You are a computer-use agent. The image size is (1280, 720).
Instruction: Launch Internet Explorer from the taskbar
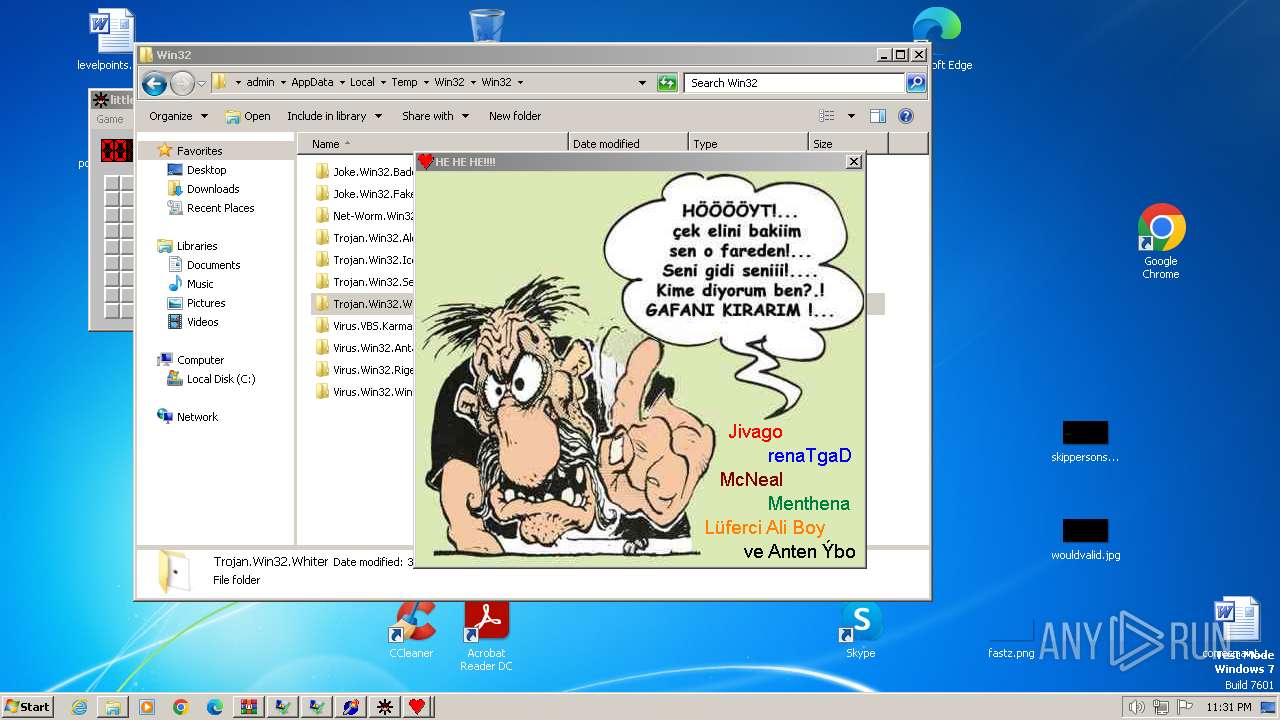click(x=79, y=707)
